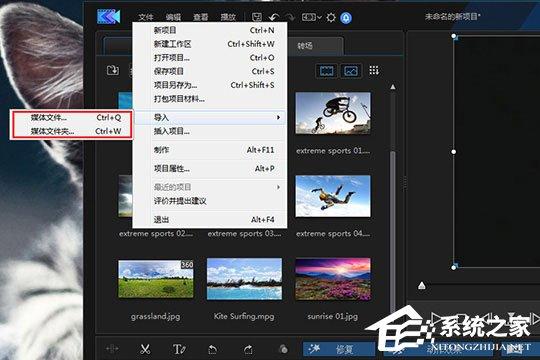Select the sunrise 01.jpg thumbnail

[333, 279]
